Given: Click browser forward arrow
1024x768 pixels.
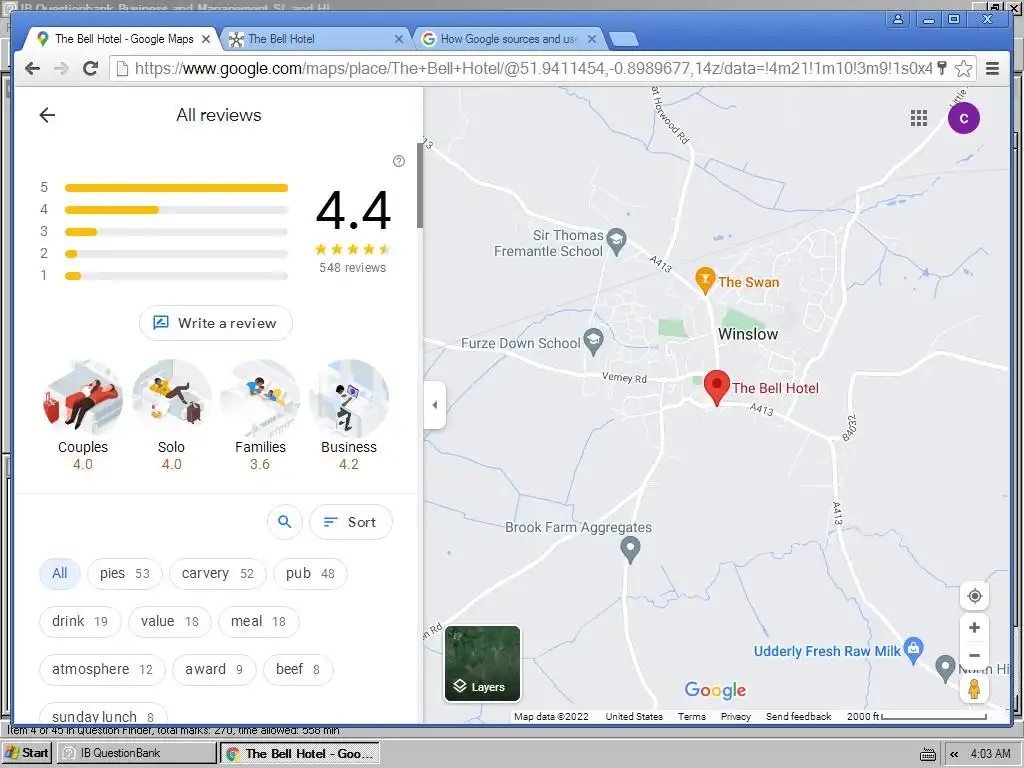Looking at the screenshot, I should 61,68.
